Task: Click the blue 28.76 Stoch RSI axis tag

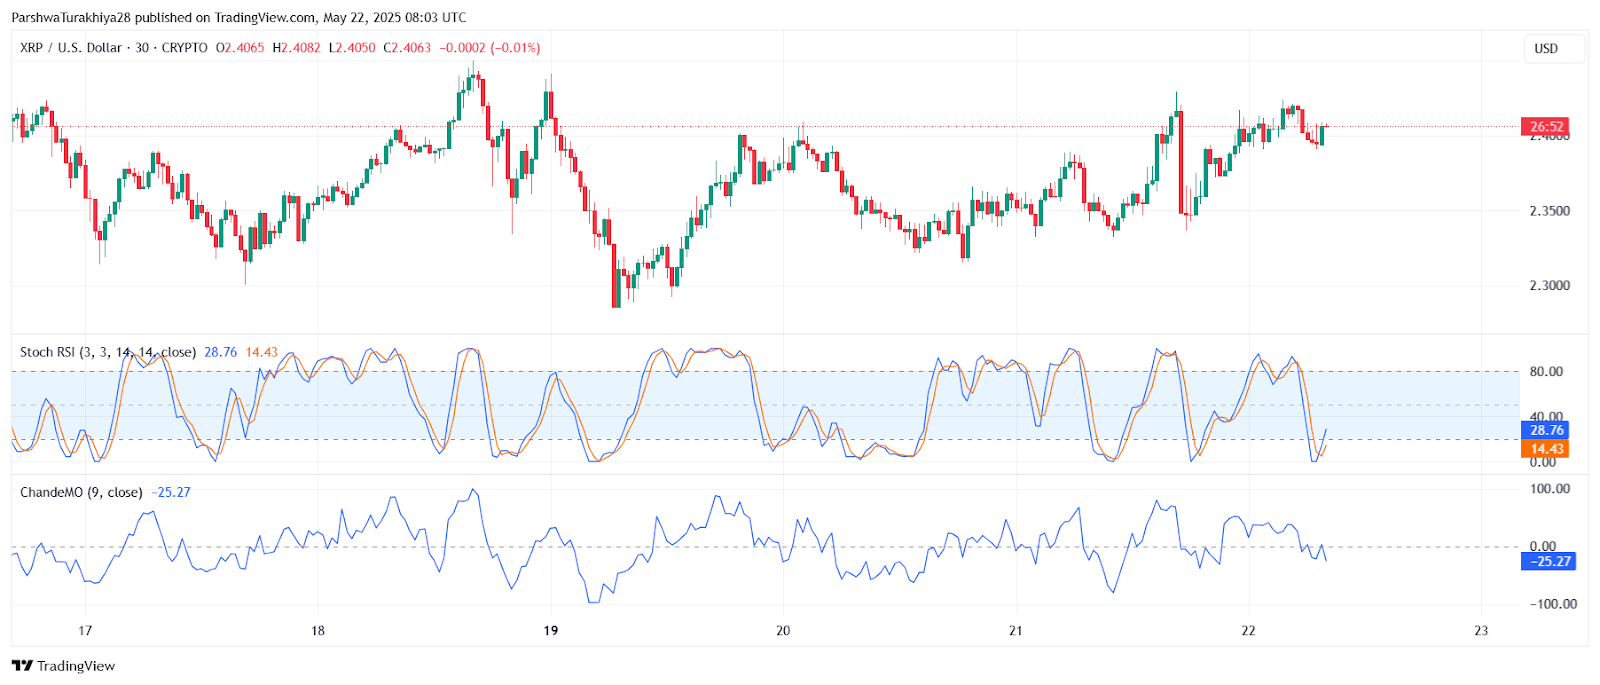Action: 1546,430
